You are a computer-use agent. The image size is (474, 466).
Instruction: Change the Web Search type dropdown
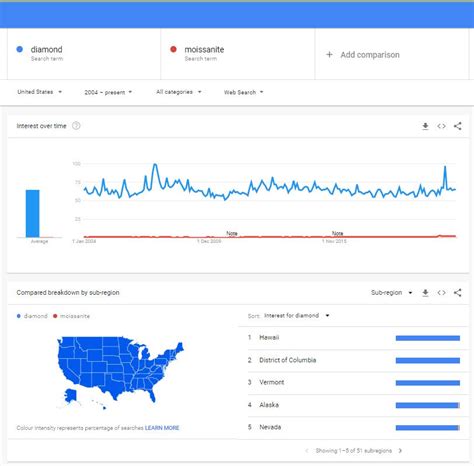pos(243,92)
